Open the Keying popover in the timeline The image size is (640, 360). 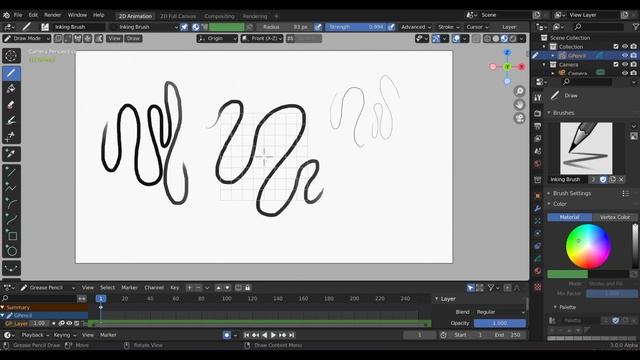click(64, 335)
